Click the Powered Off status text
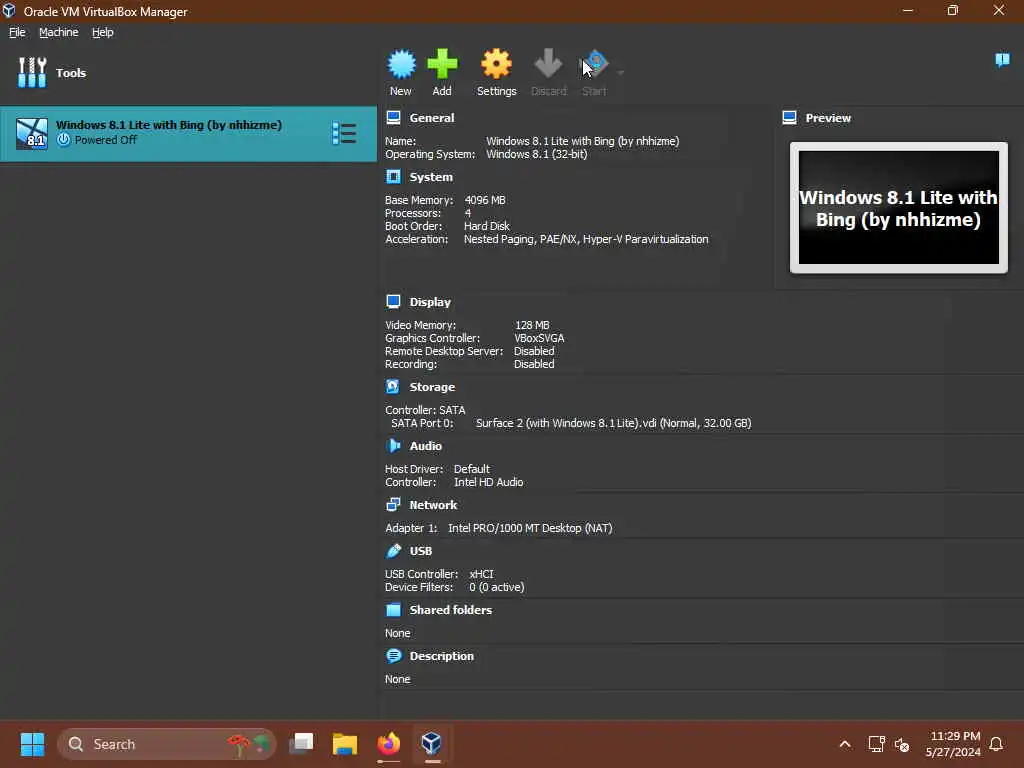 coord(106,140)
